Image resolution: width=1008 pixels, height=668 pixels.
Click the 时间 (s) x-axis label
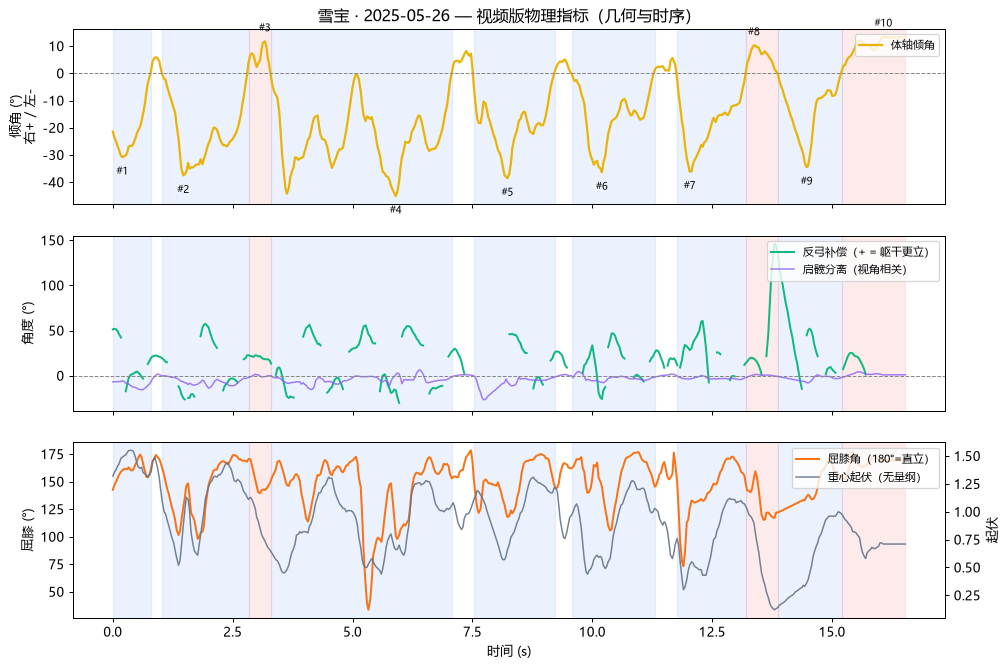(509, 651)
